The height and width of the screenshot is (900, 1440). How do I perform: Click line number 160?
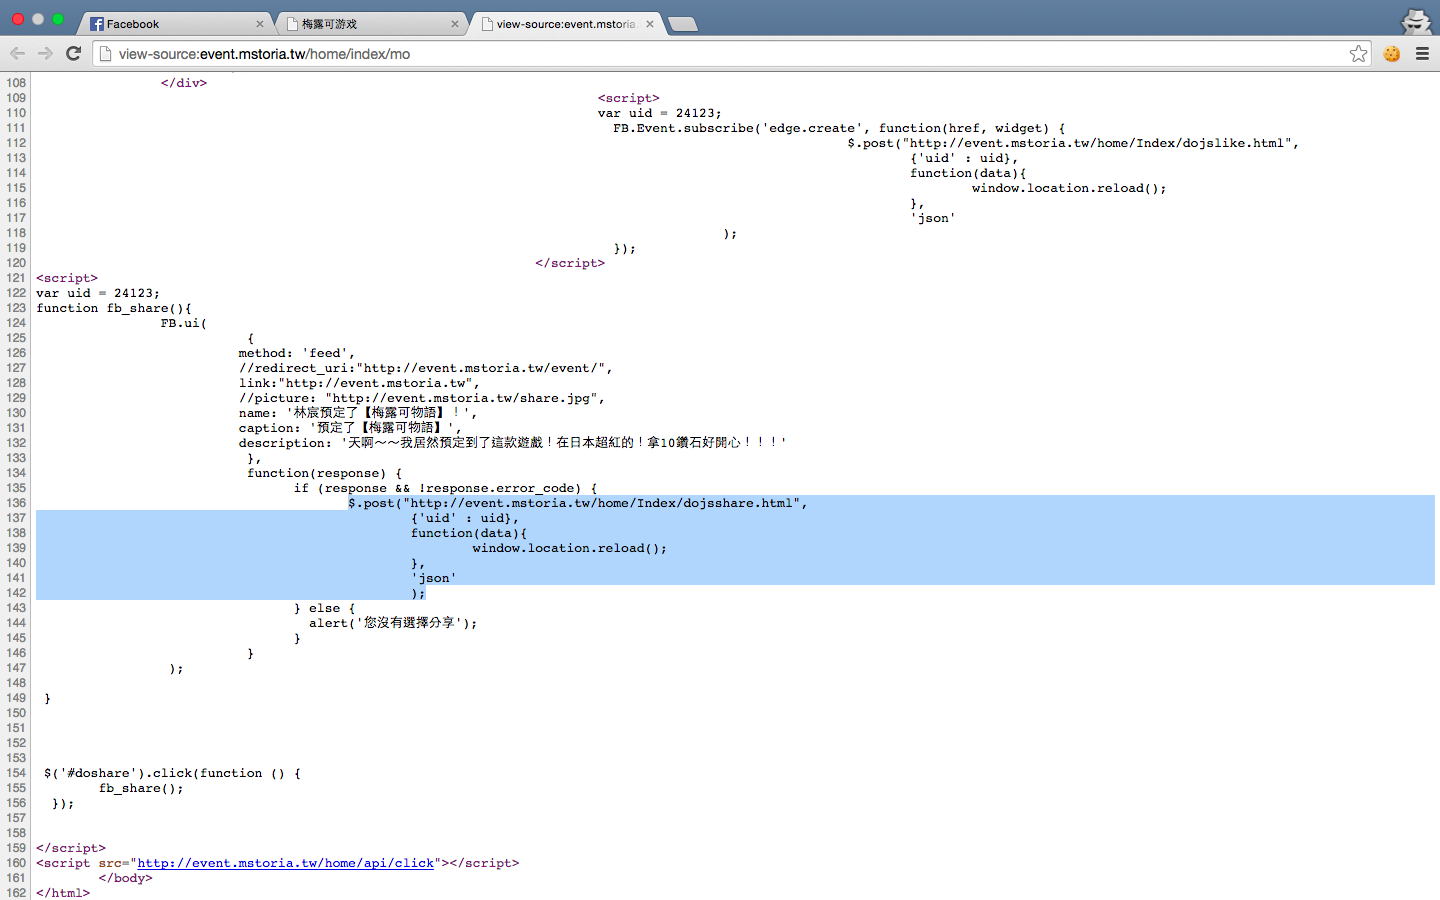click(x=16, y=863)
